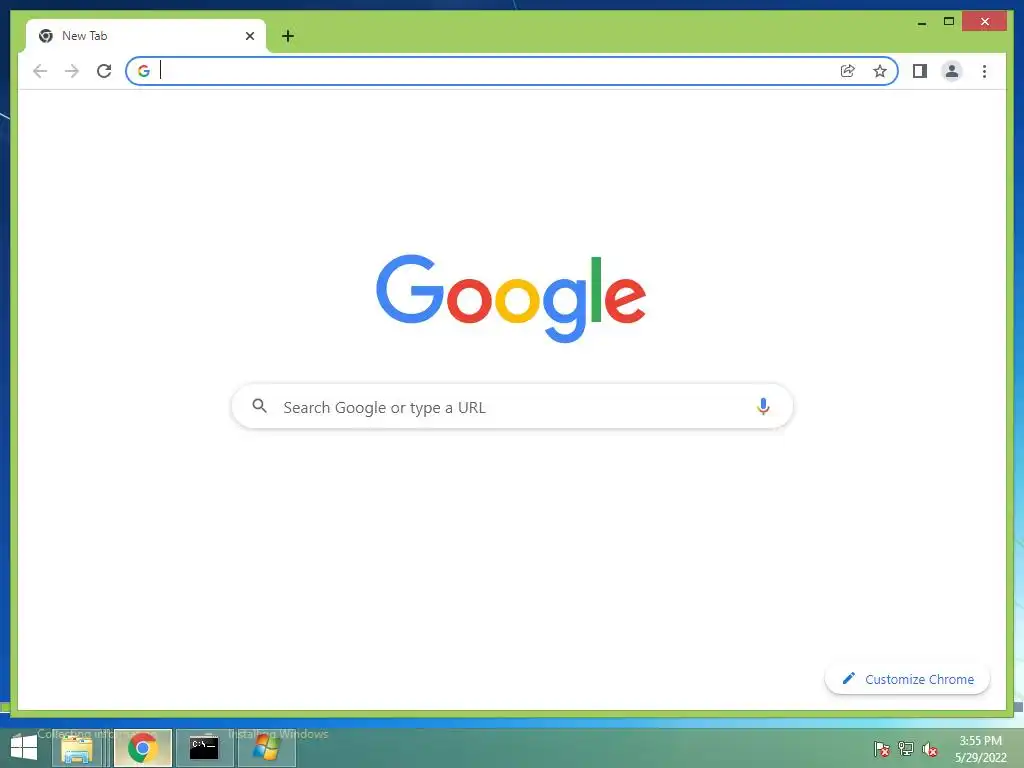The width and height of the screenshot is (1024, 768).
Task: Select Chrome icon on the taskbar
Action: point(142,748)
